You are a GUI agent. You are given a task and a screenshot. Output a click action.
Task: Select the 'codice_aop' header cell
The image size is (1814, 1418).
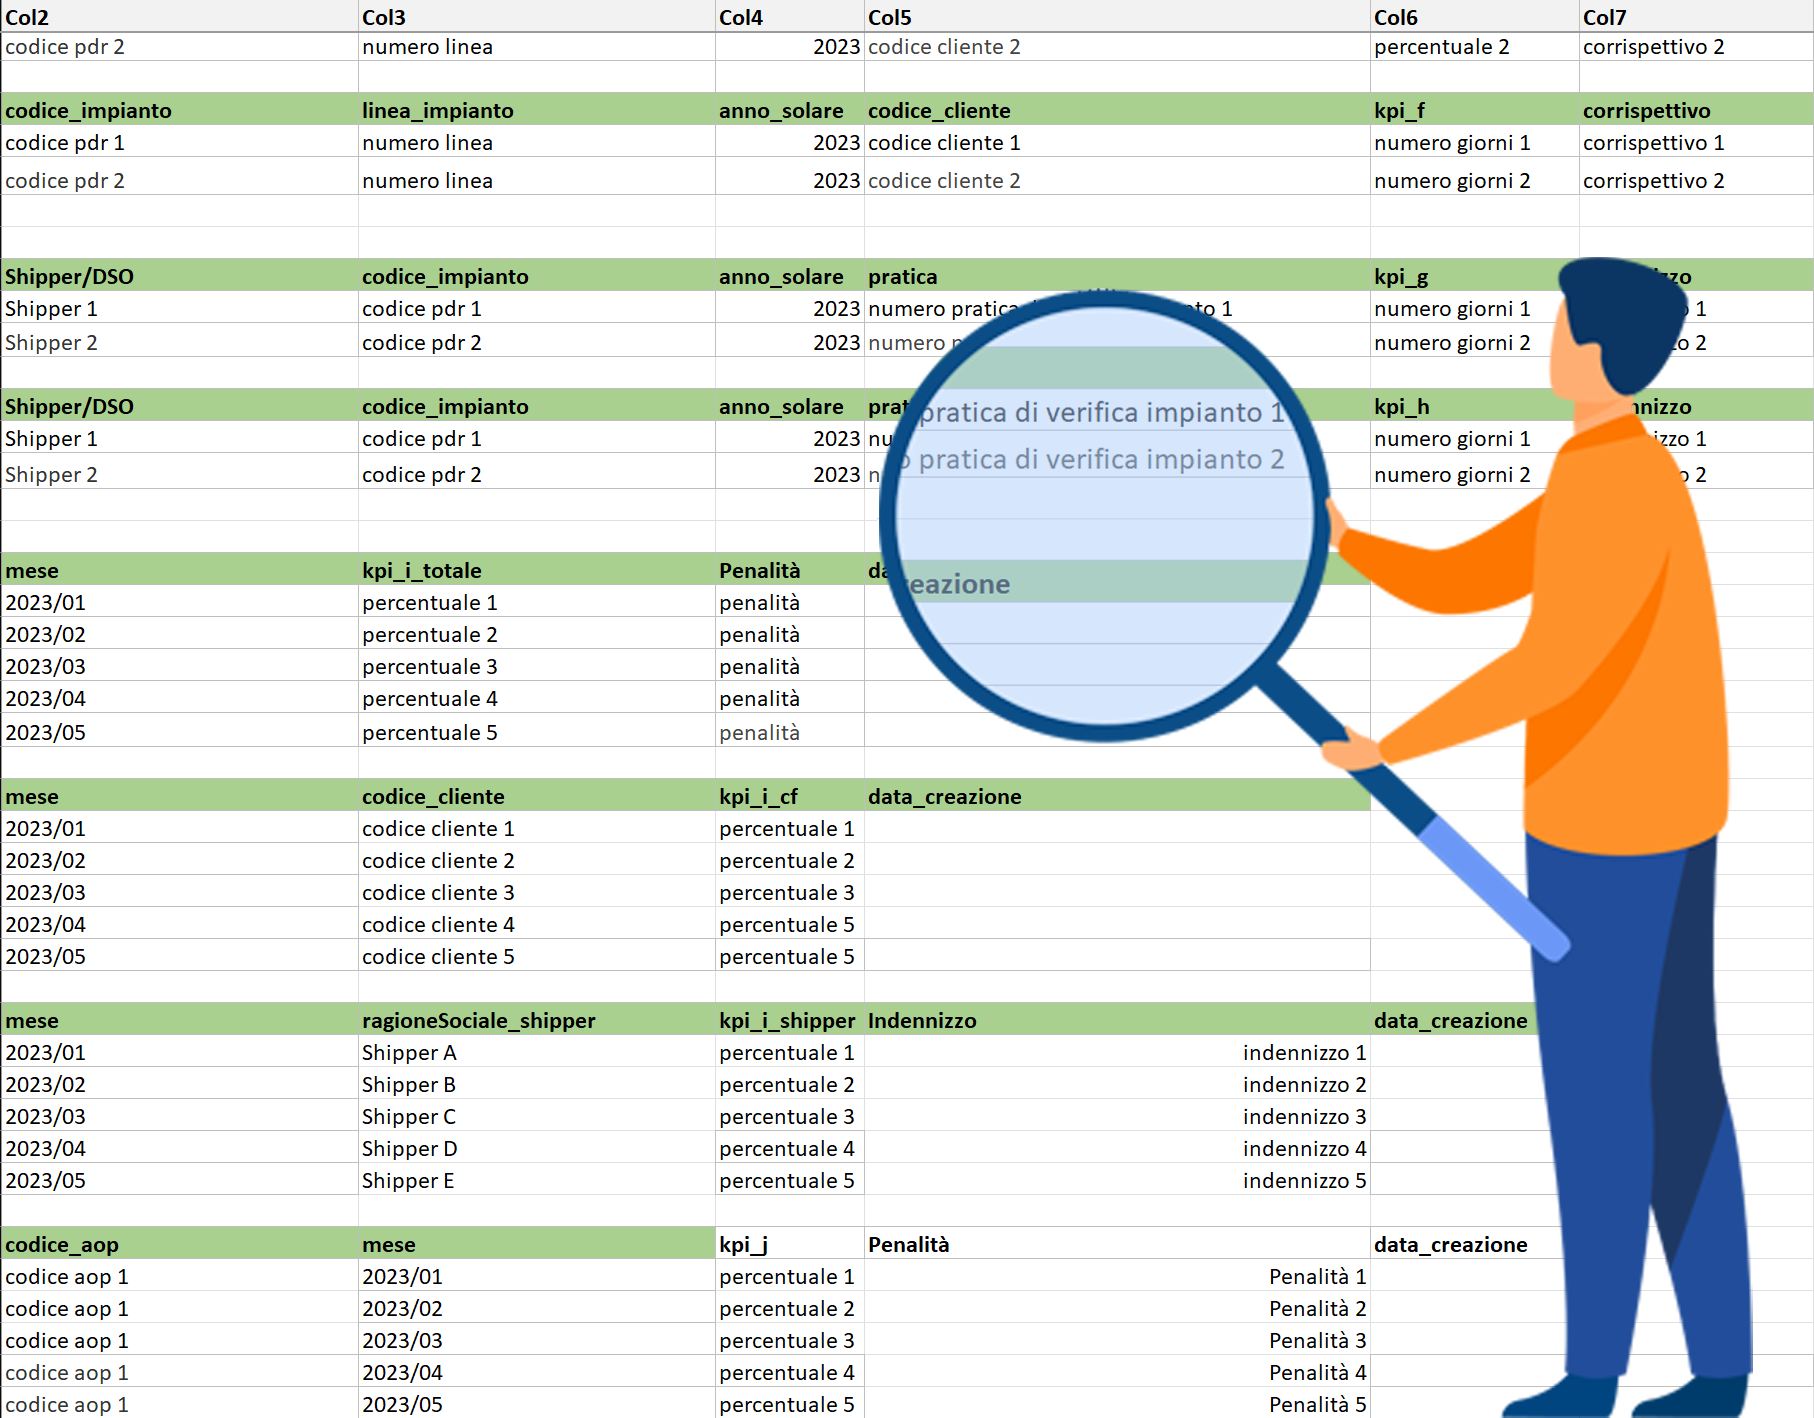click(x=179, y=1244)
